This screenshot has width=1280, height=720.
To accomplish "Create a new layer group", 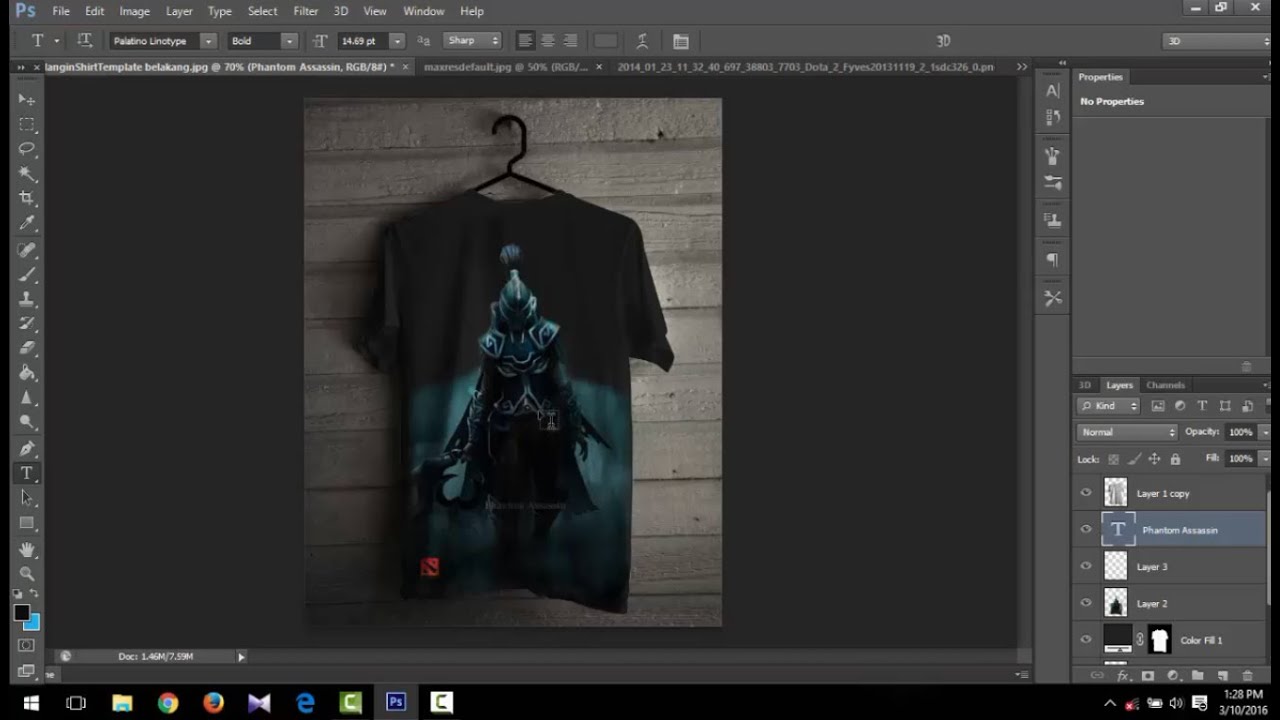I will (x=1197, y=676).
